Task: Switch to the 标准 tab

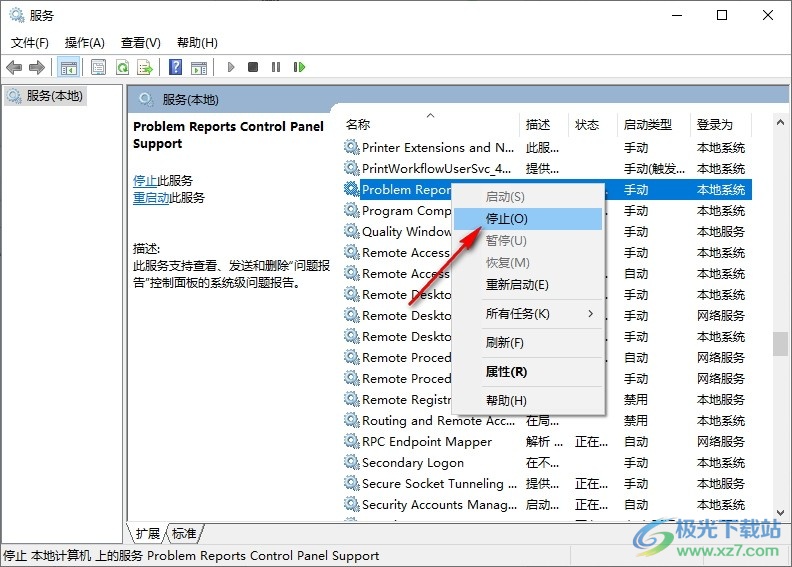Action: click(x=184, y=533)
